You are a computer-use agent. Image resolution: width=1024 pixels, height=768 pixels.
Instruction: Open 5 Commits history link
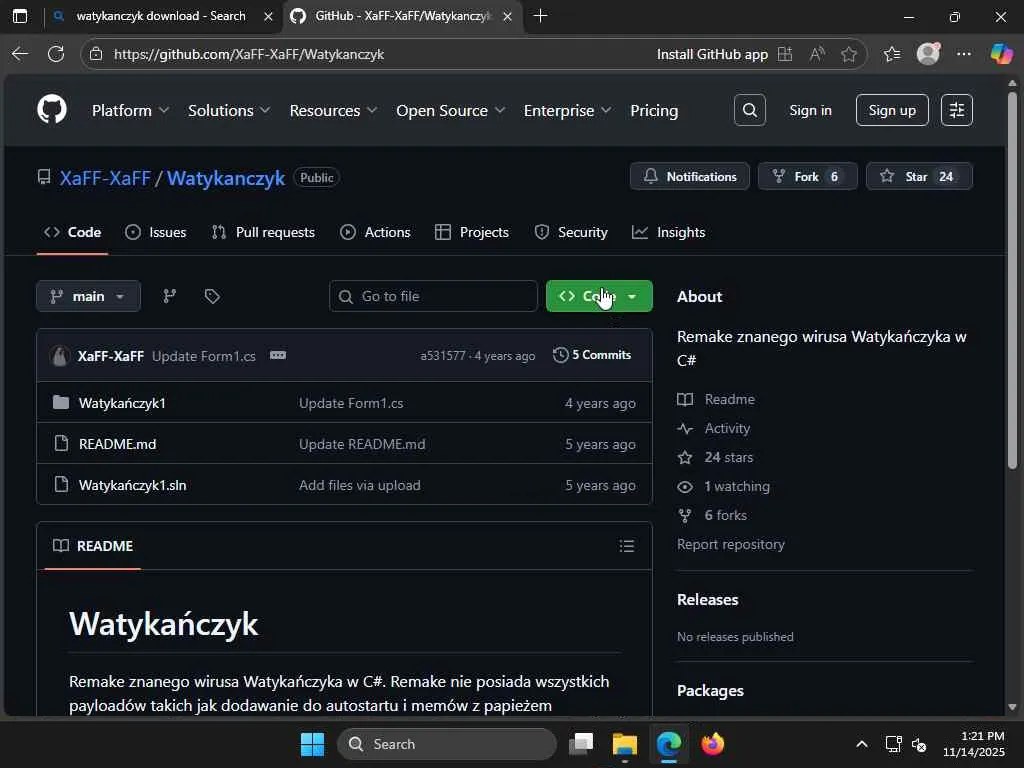coord(592,355)
